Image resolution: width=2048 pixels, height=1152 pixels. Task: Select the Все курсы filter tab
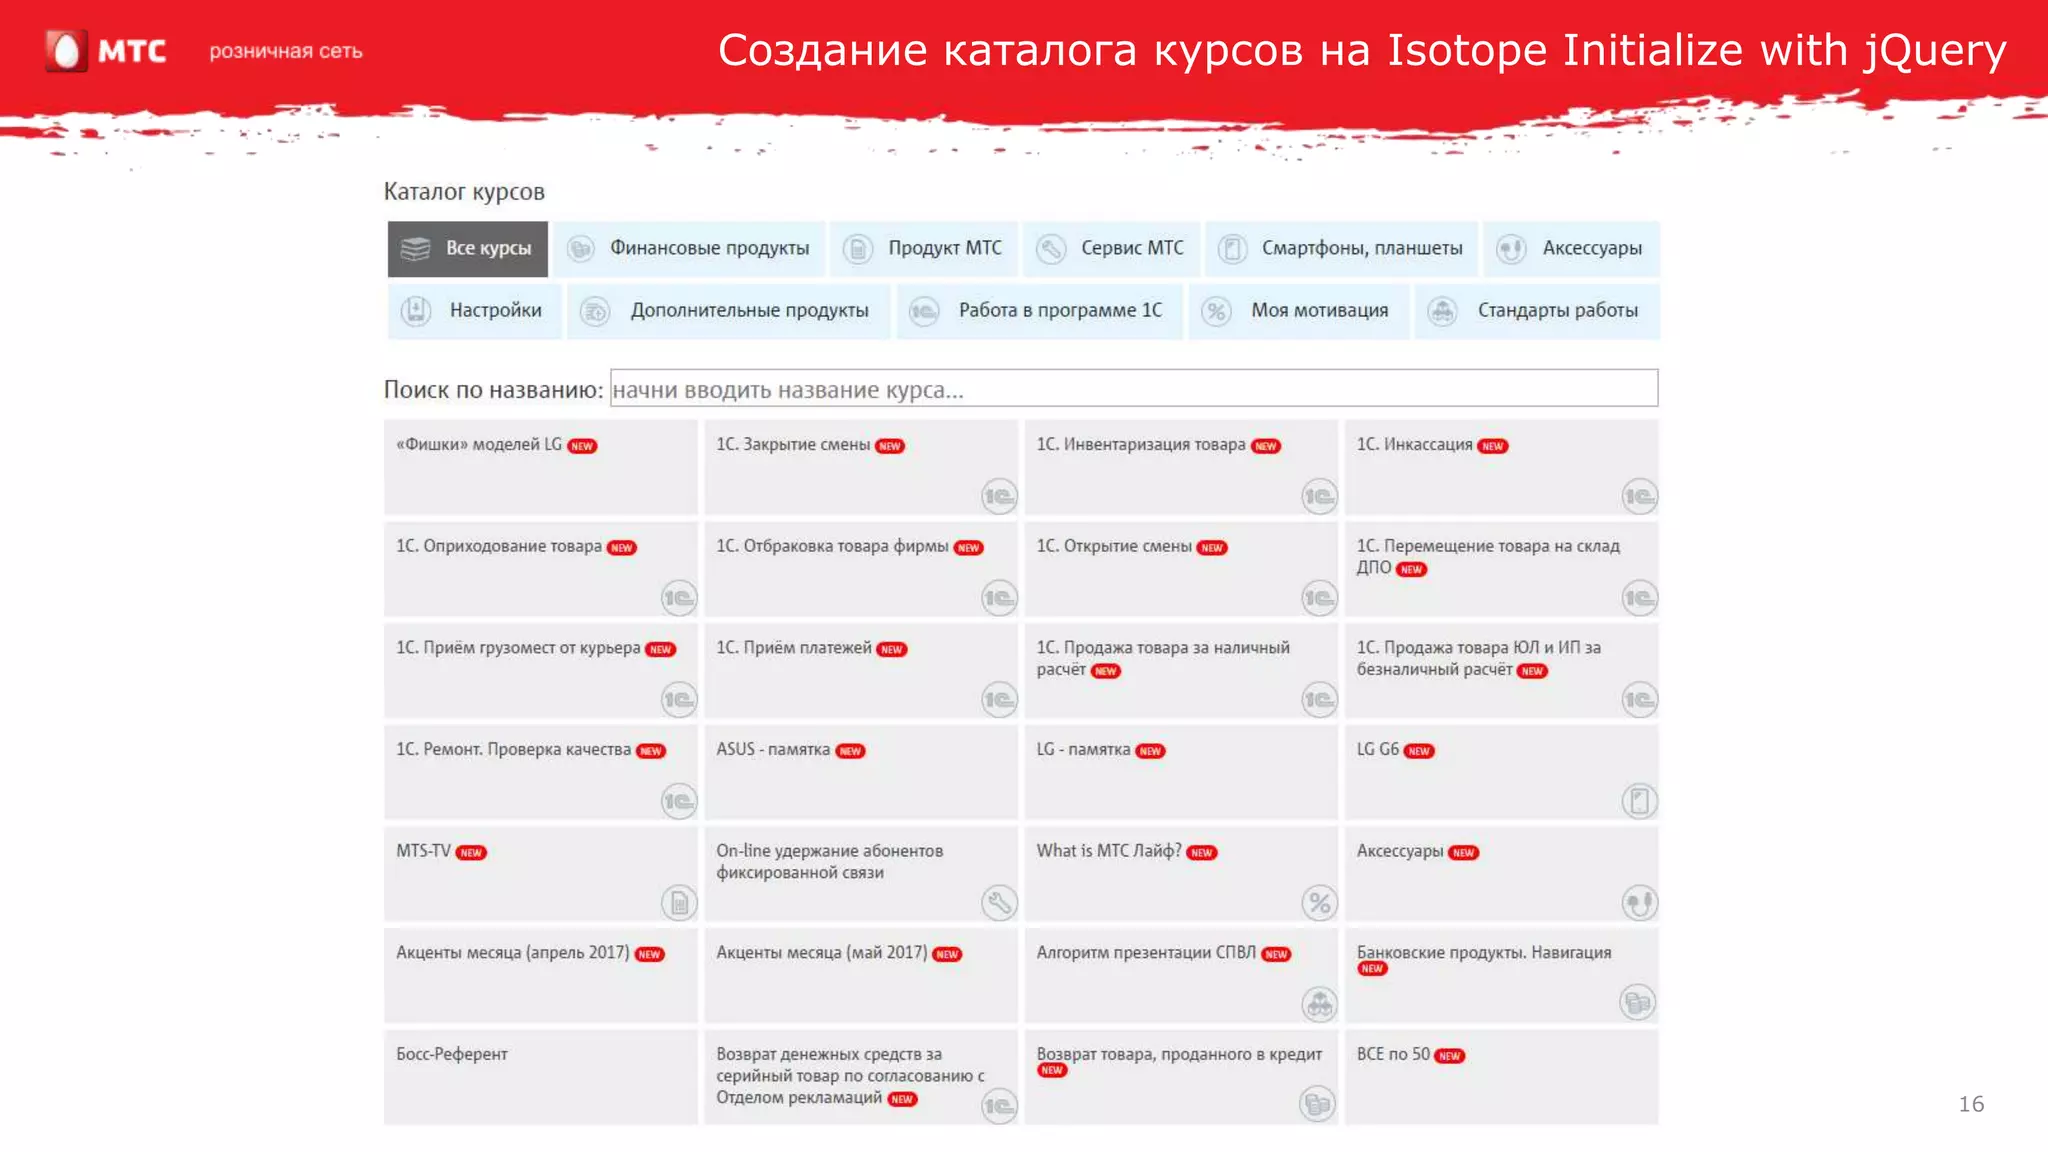[467, 249]
